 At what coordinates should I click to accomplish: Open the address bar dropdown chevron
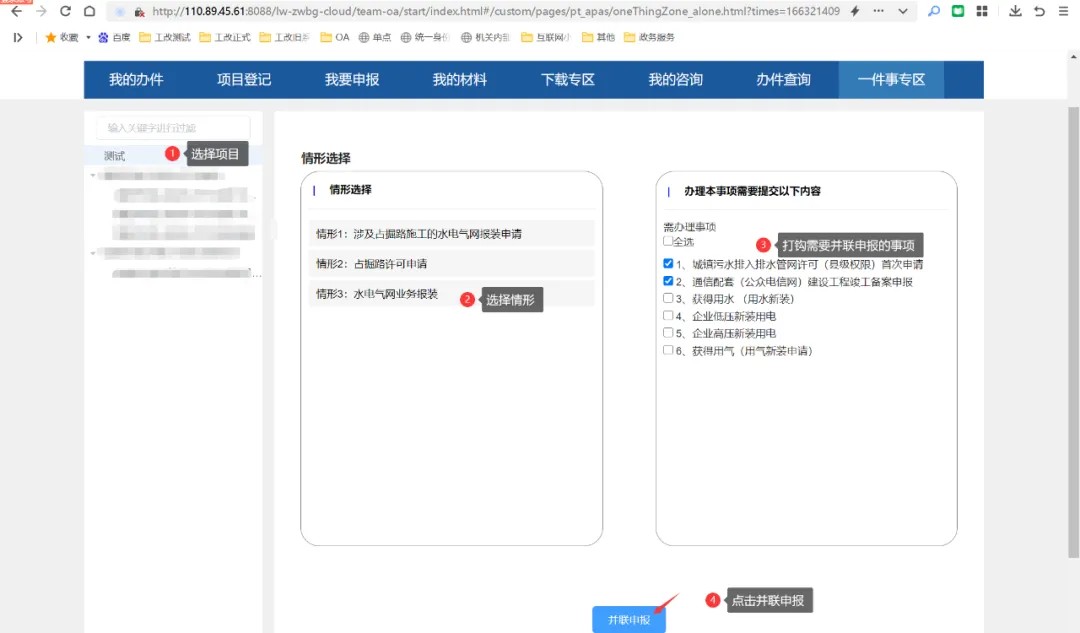(903, 11)
